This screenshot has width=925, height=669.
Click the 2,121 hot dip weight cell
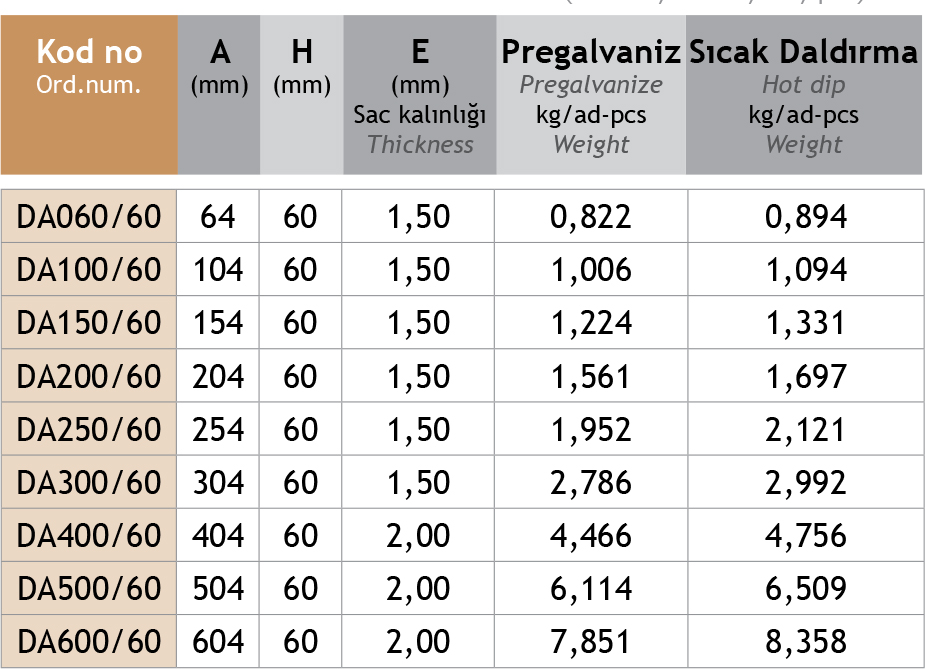point(804,429)
